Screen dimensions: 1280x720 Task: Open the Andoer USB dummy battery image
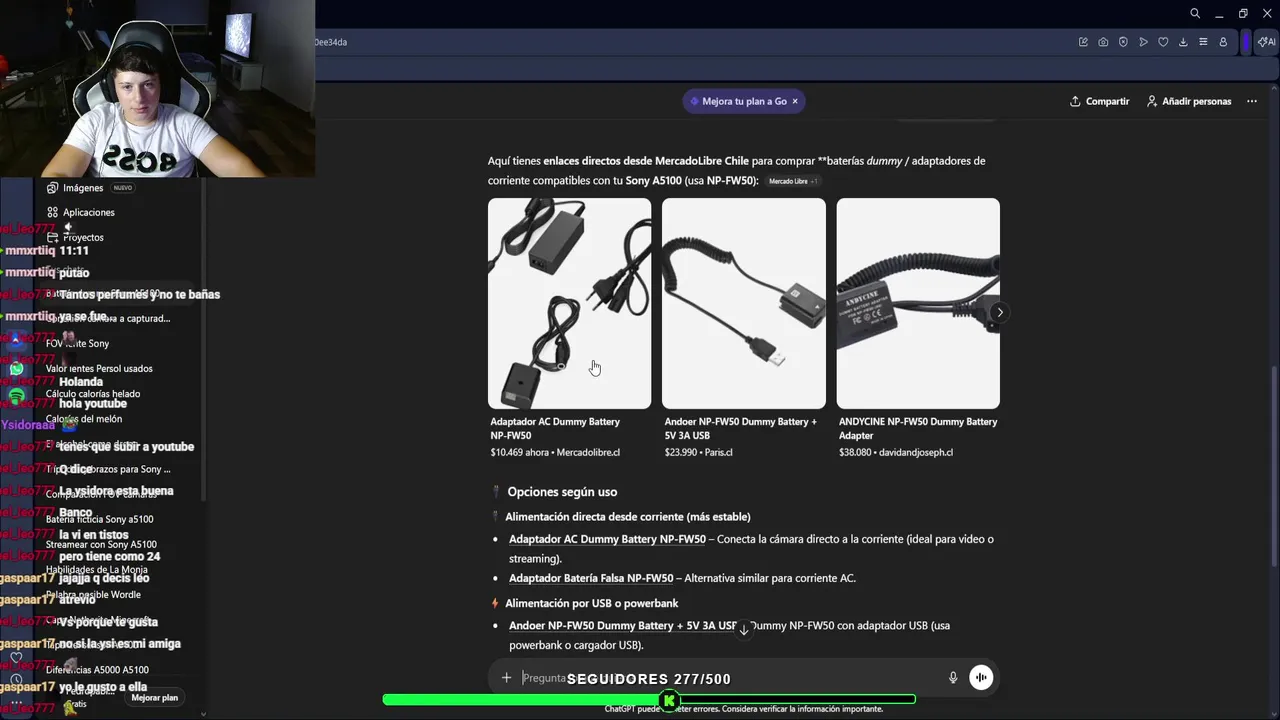click(x=744, y=303)
